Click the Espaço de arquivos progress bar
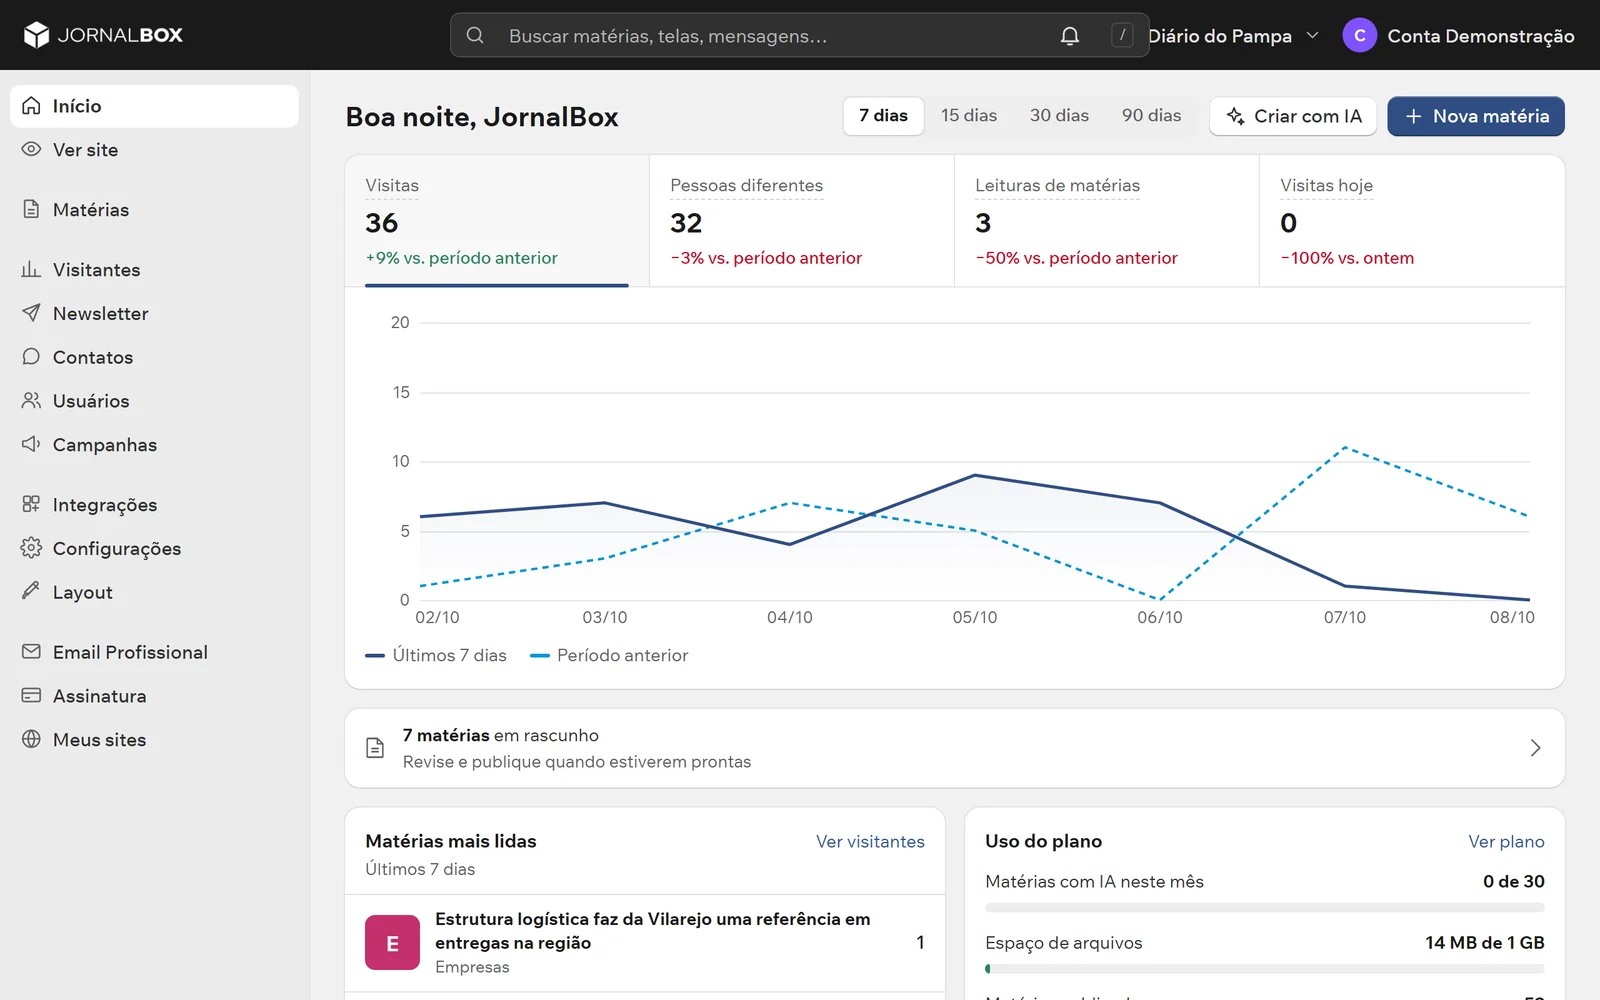 (1265, 969)
